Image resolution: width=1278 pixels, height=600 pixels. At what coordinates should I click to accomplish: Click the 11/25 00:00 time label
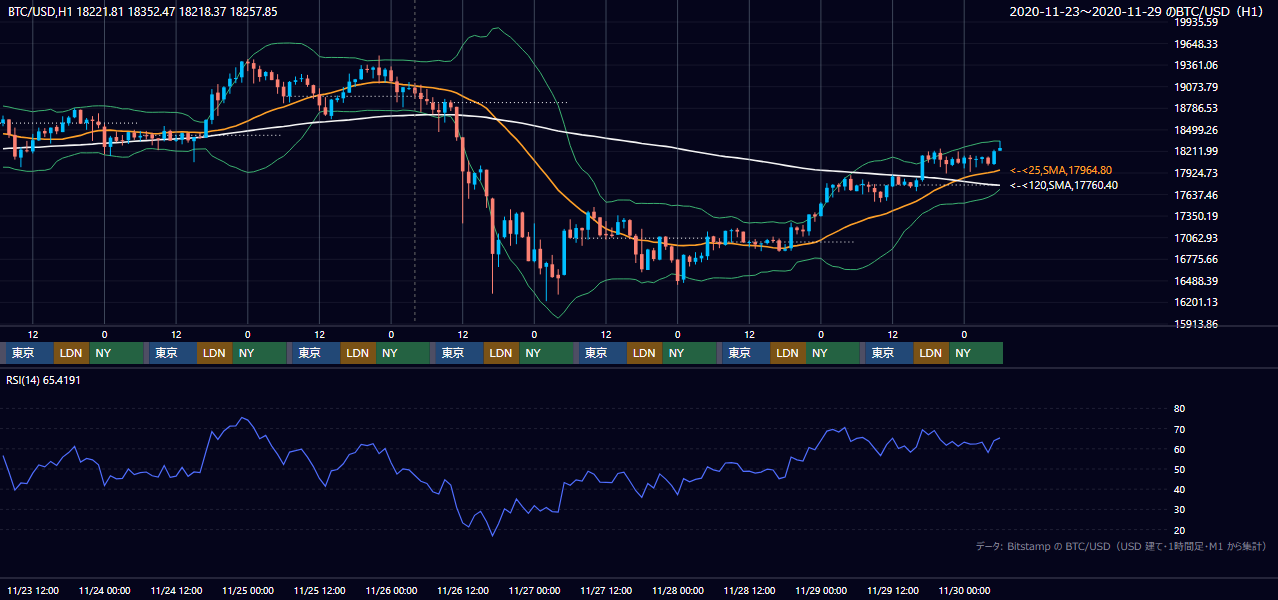(x=248, y=590)
